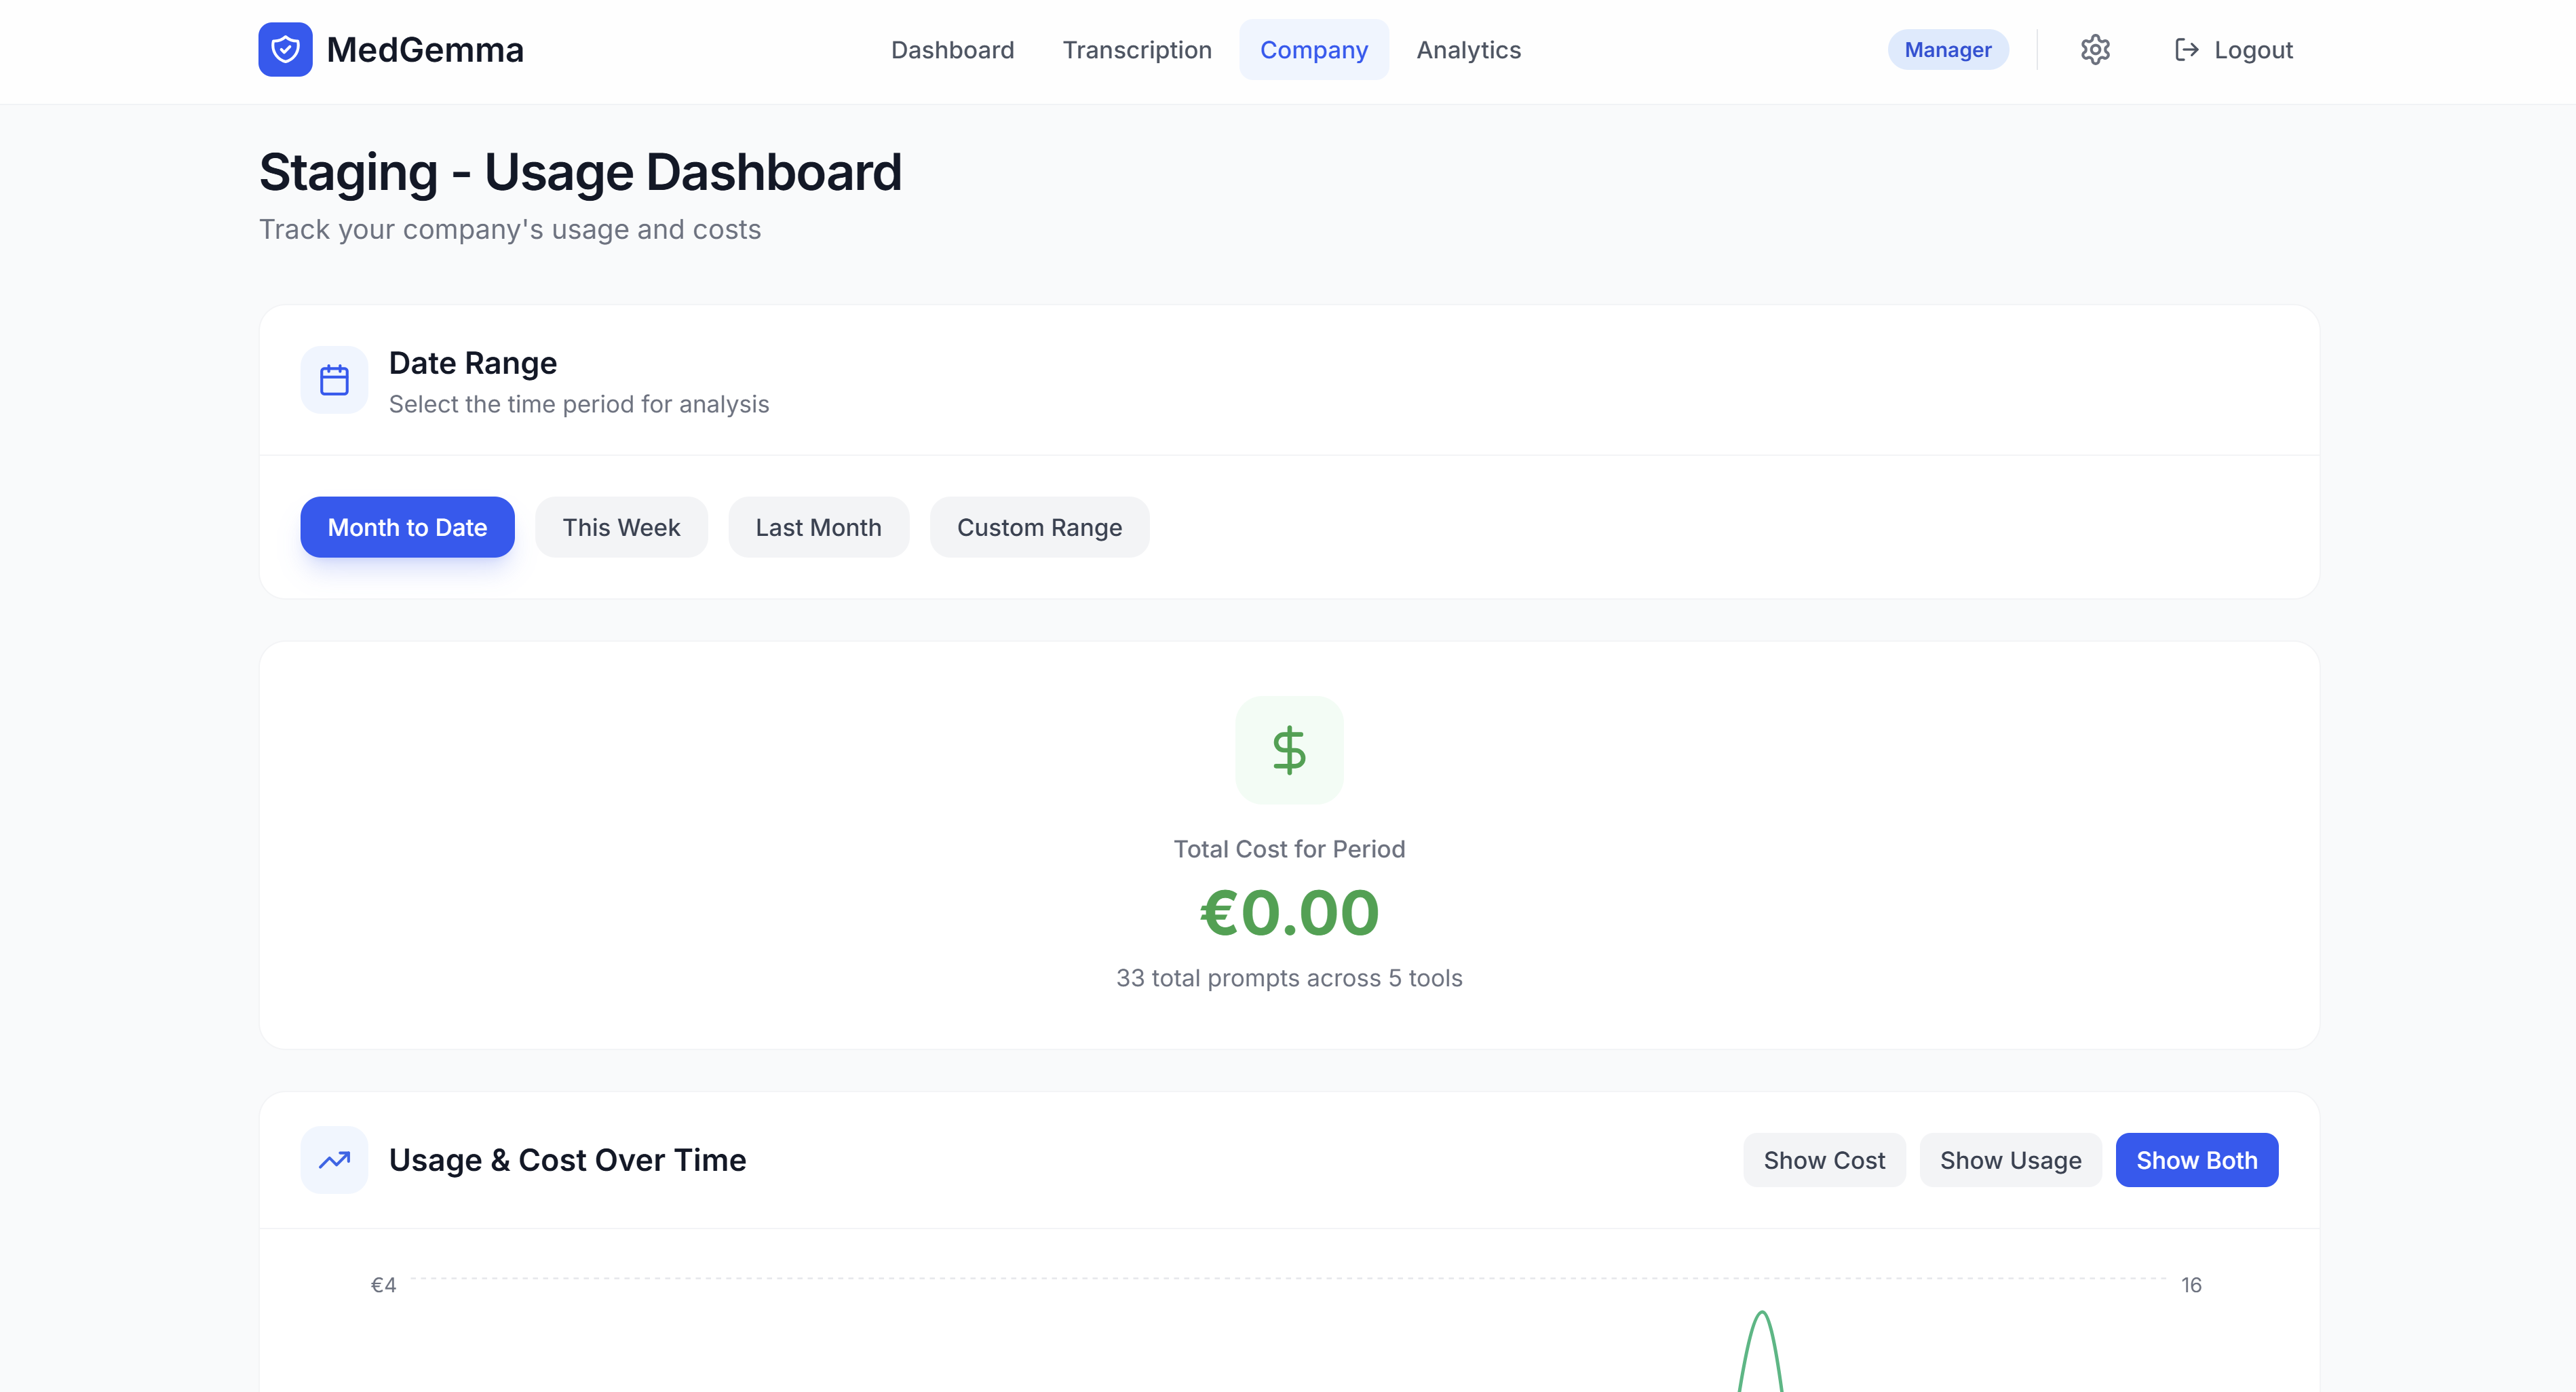Select the Month to Date range

pyautogui.click(x=406, y=527)
